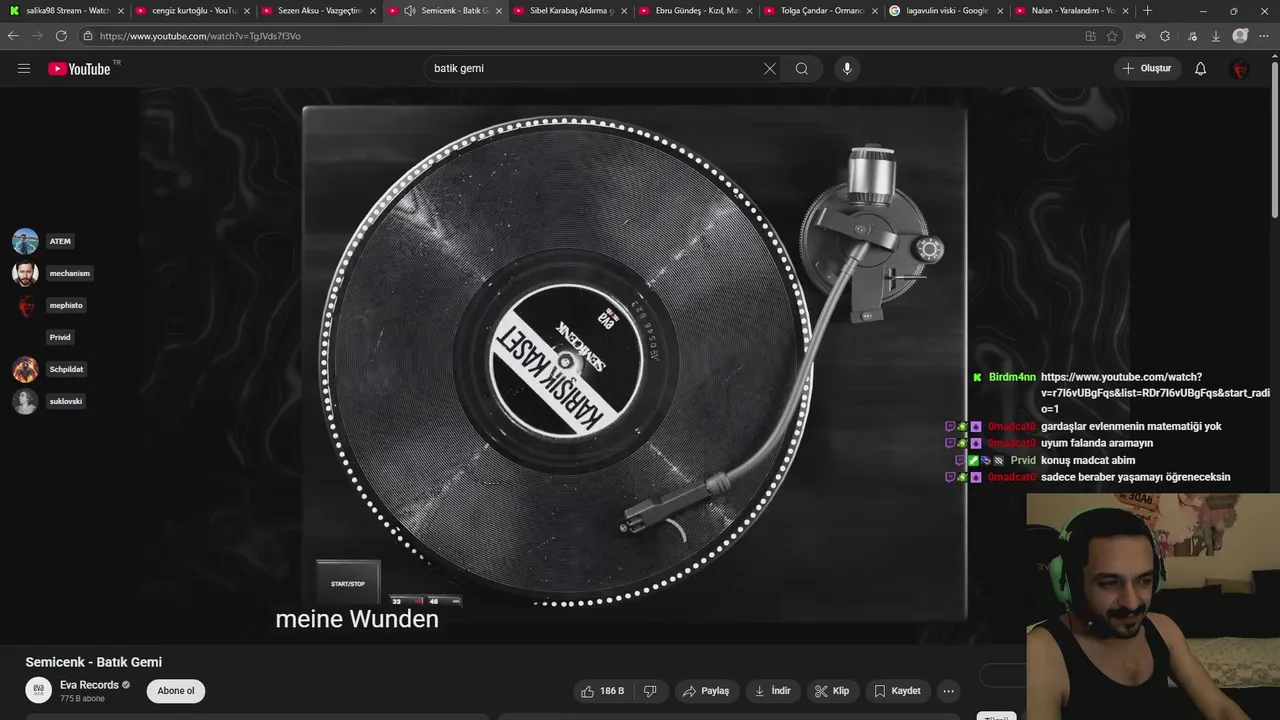Open YouTube notifications bell
The width and height of the screenshot is (1280, 720).
tap(1201, 69)
